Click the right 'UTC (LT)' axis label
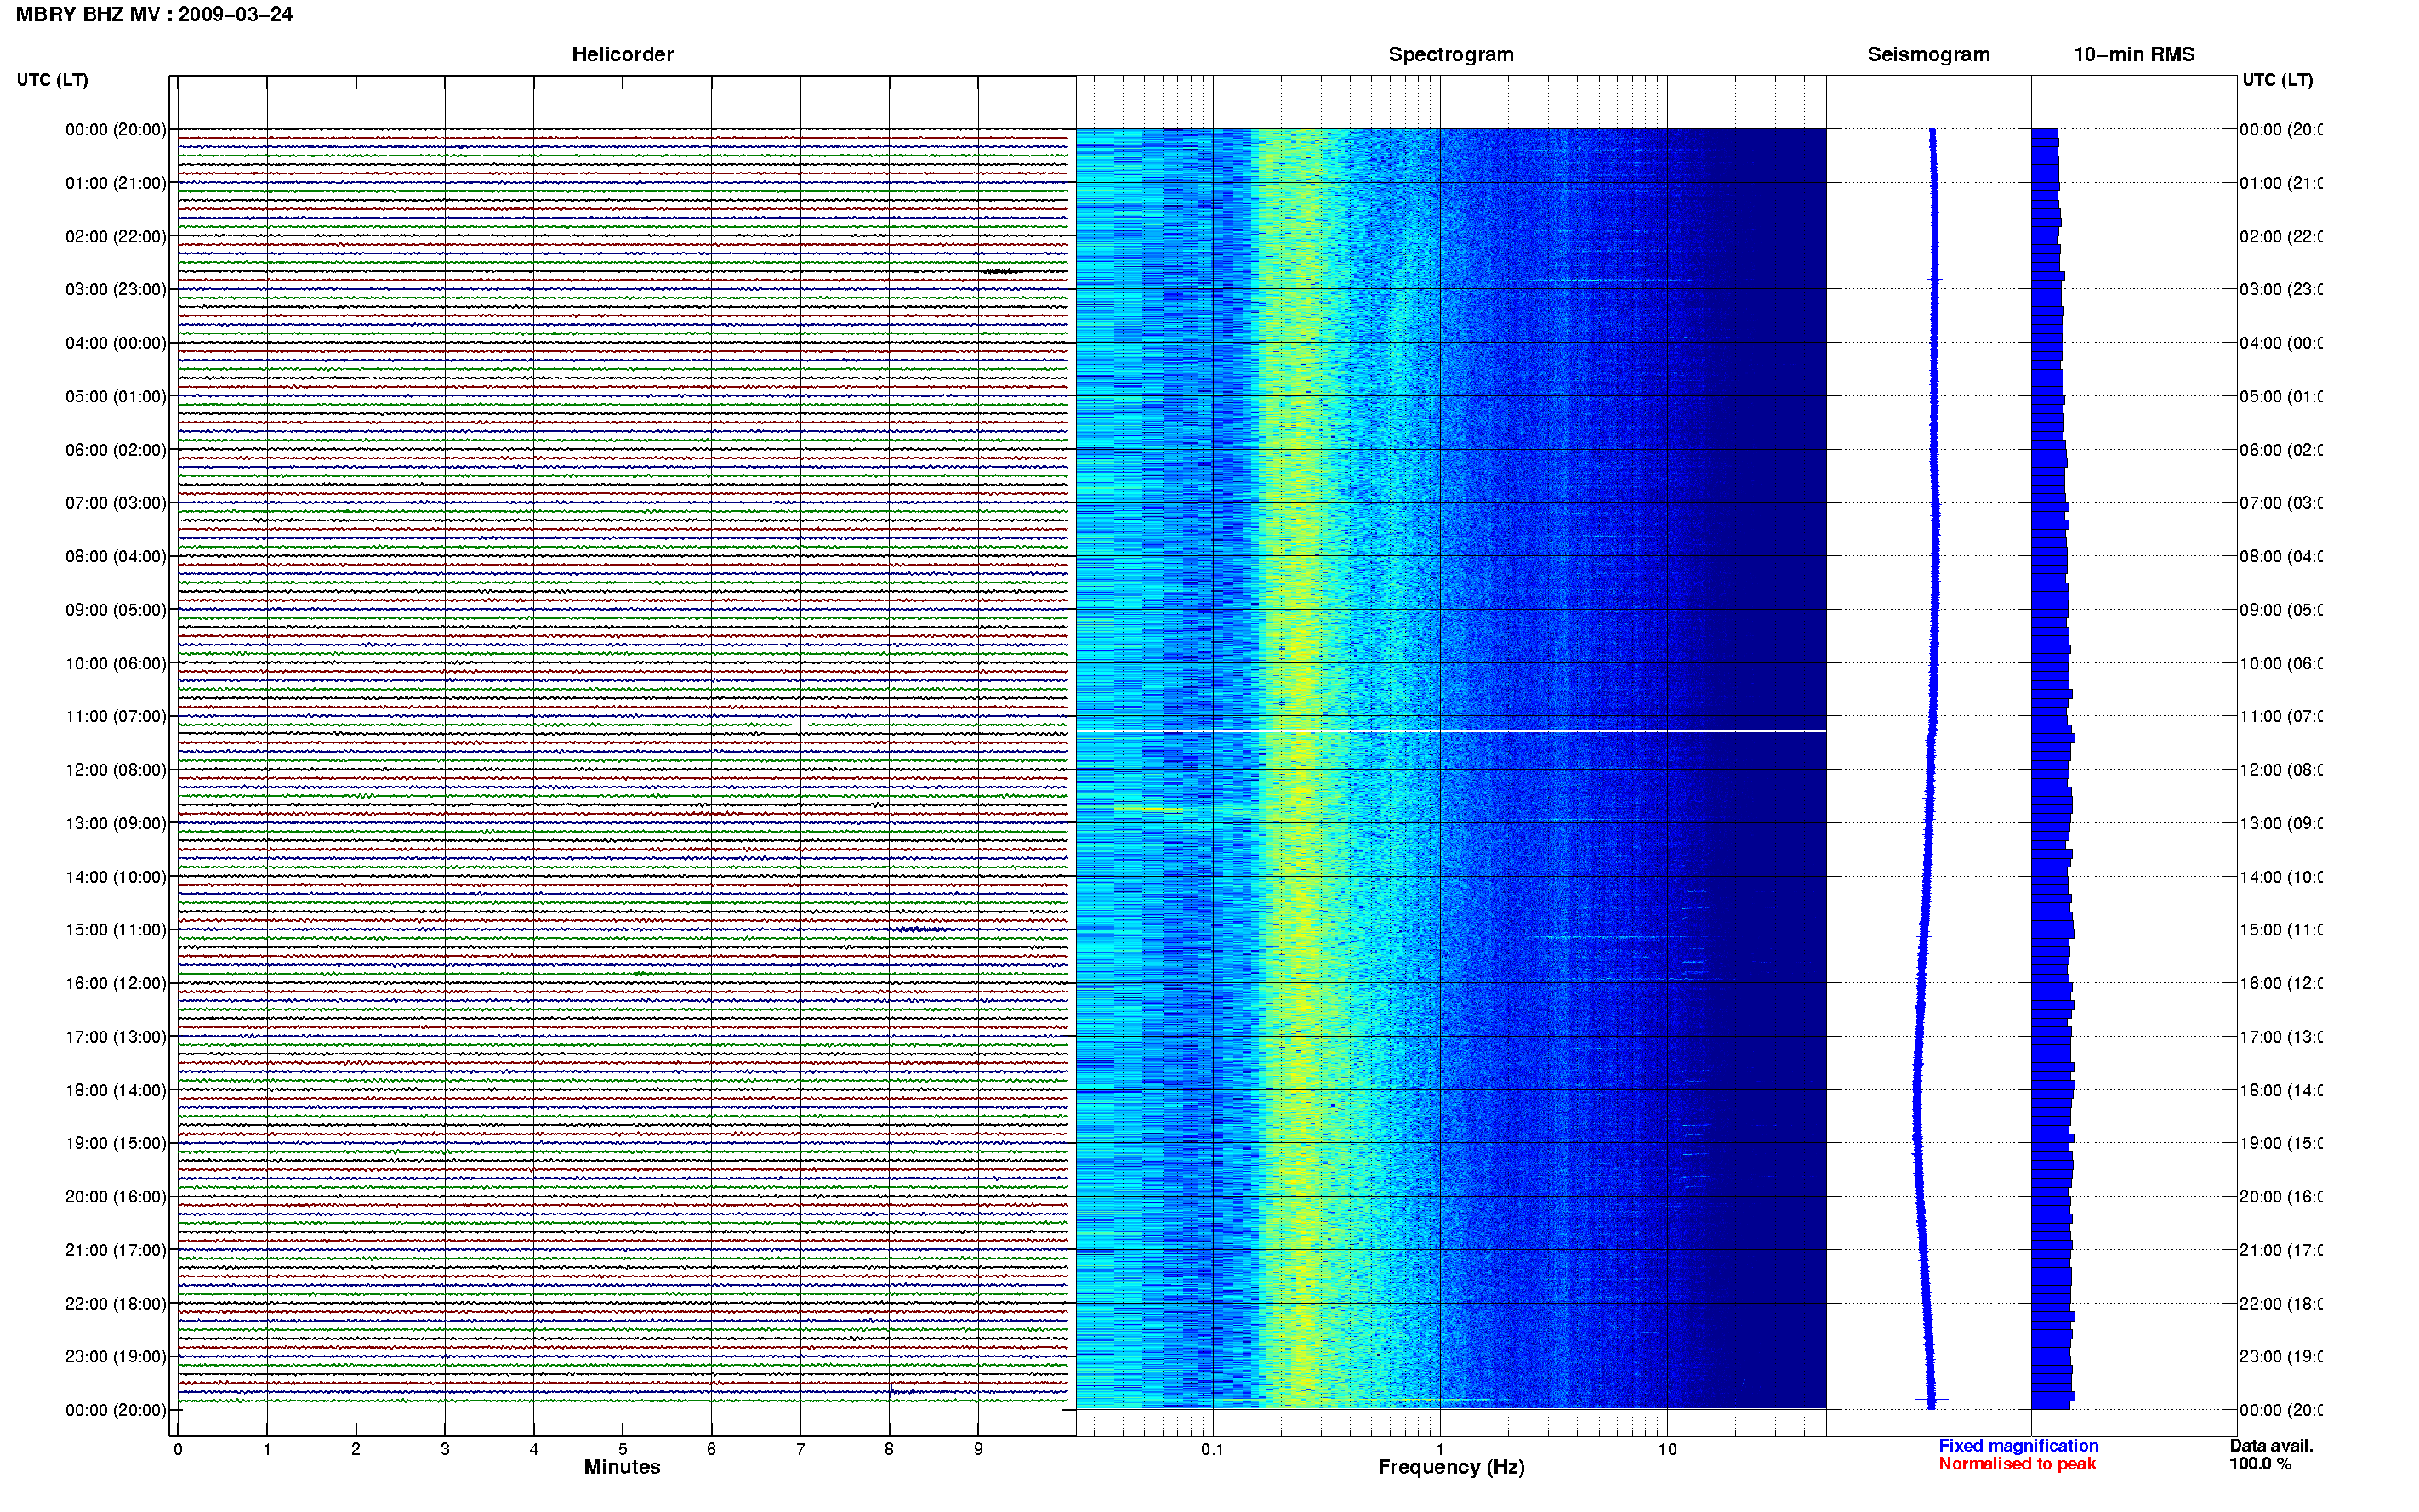The image size is (2419, 1512). [2277, 80]
